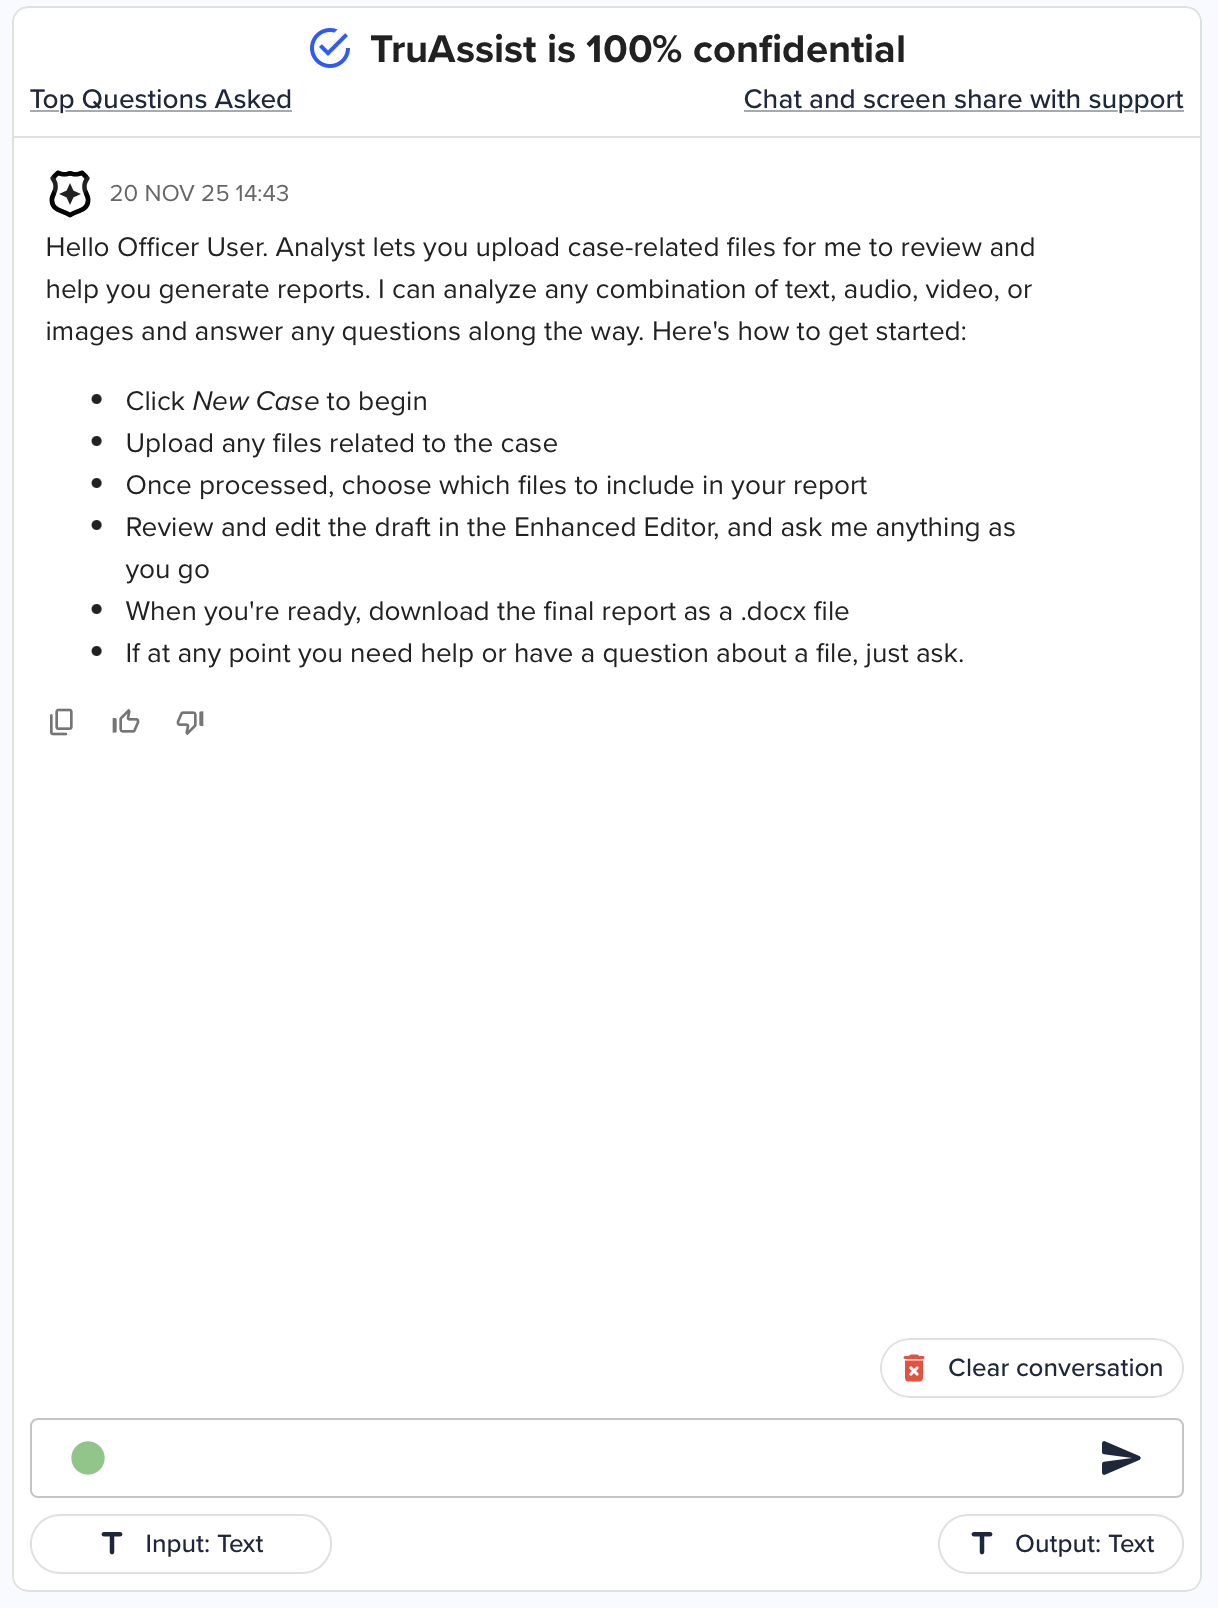Give the welcome message a thumbs up
The height and width of the screenshot is (1608, 1218).
126,722
